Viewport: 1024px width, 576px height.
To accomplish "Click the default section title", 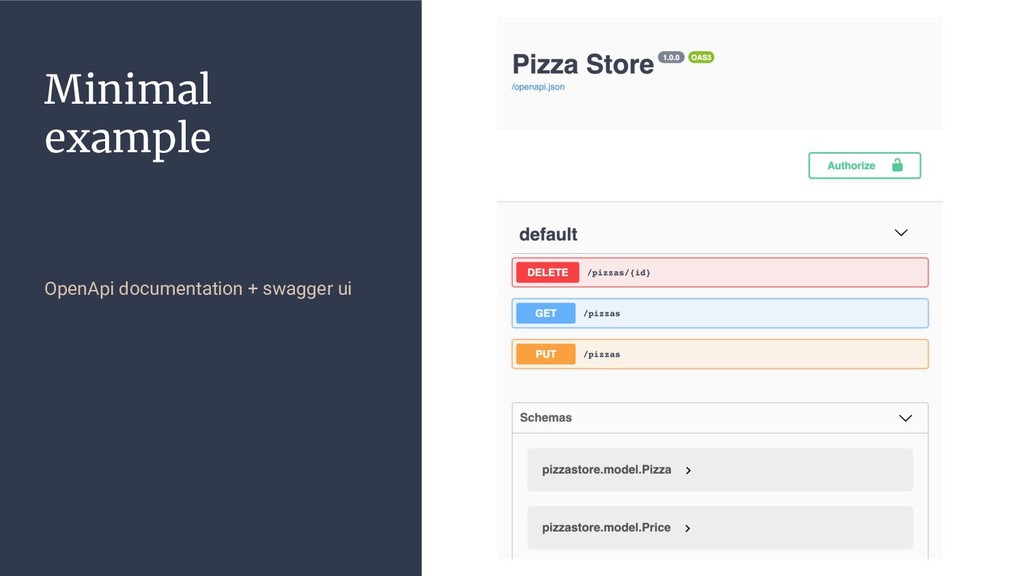I will (x=548, y=234).
